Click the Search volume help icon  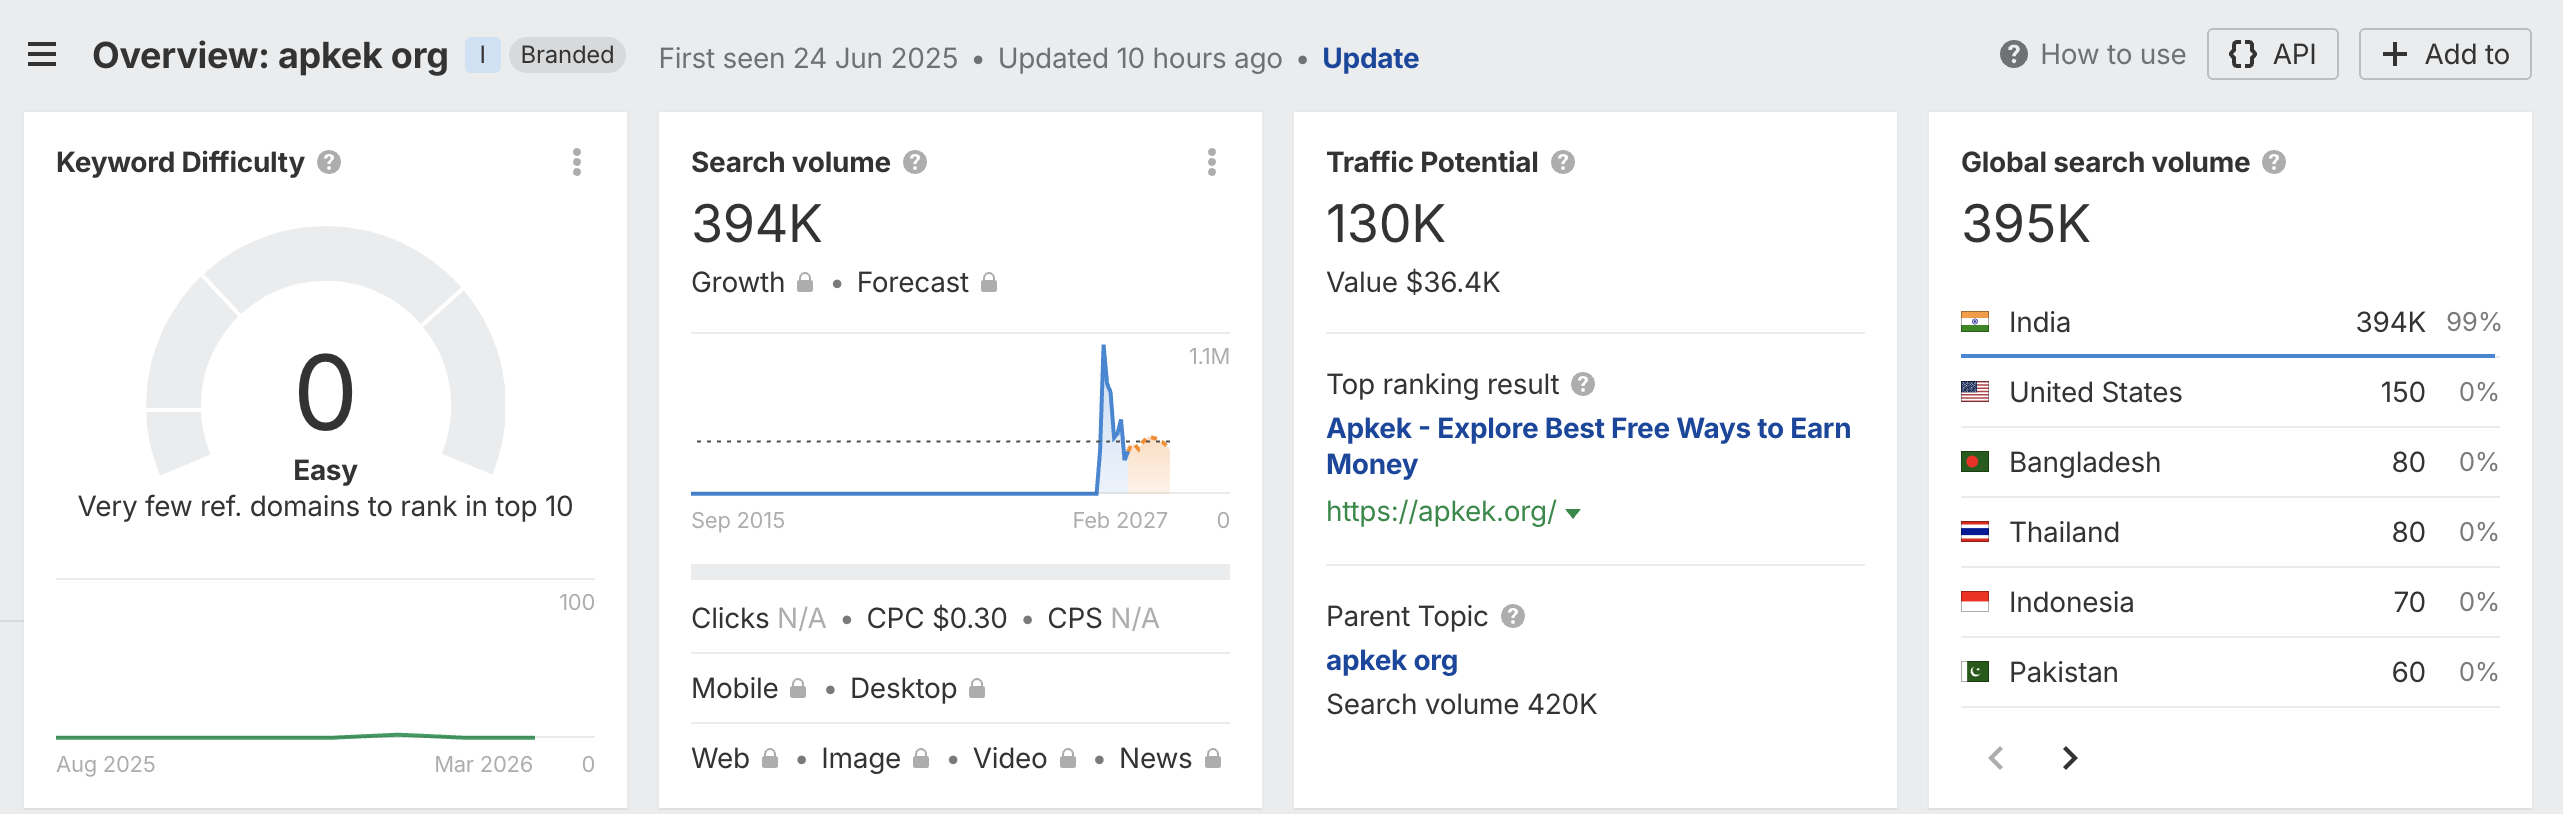[x=915, y=163]
